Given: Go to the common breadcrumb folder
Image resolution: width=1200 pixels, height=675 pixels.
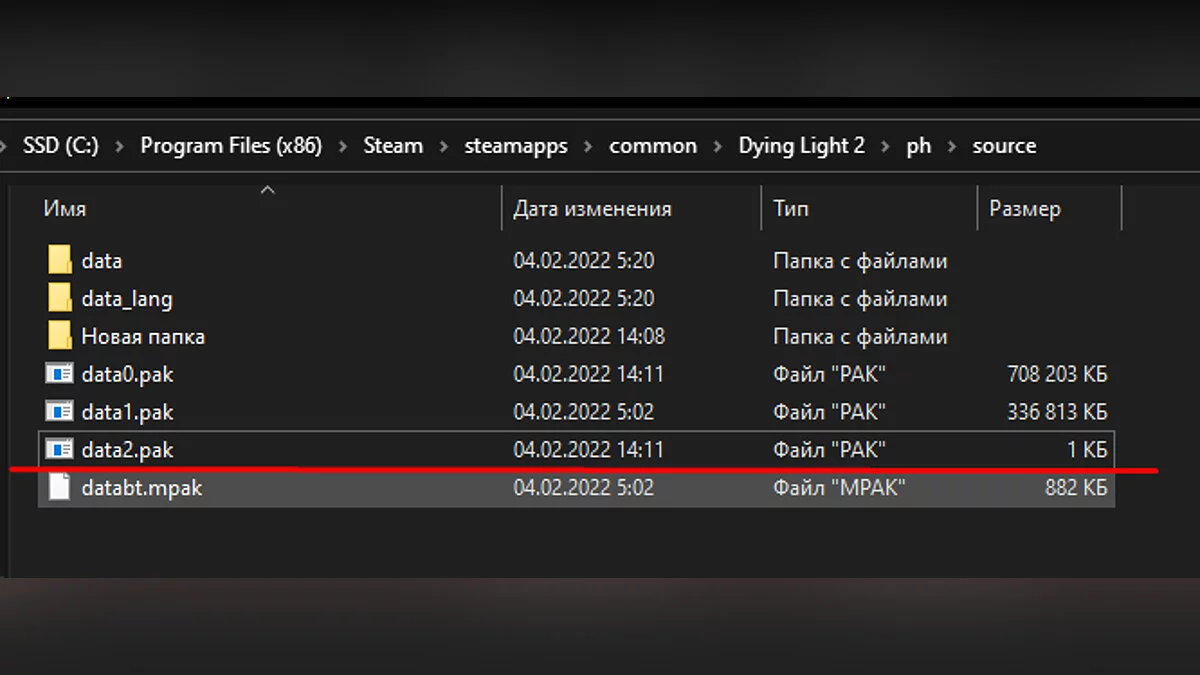Looking at the screenshot, I should (x=653, y=146).
